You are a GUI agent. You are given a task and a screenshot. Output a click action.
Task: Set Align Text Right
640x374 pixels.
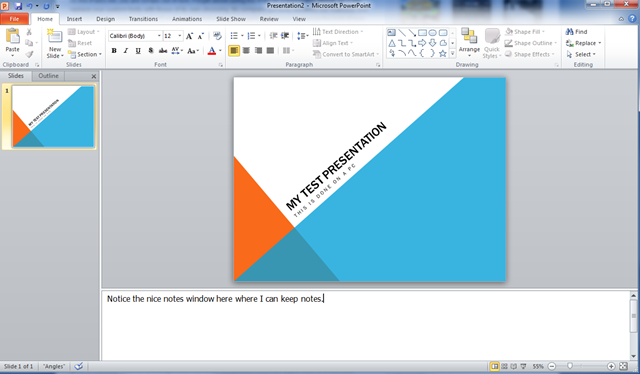(258, 51)
